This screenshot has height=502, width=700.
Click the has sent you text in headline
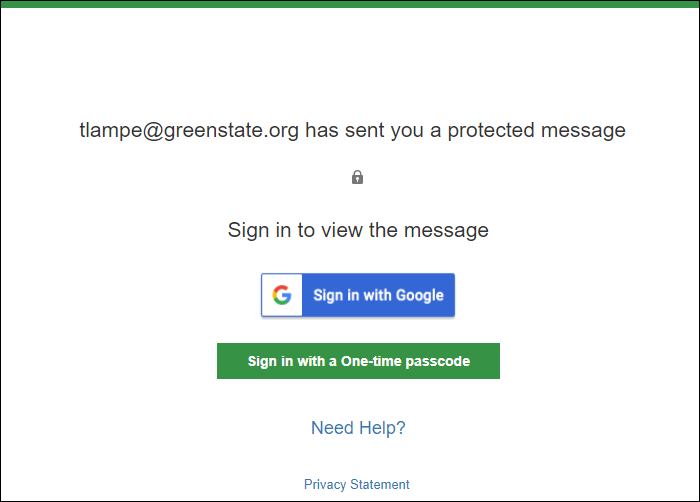coord(364,130)
